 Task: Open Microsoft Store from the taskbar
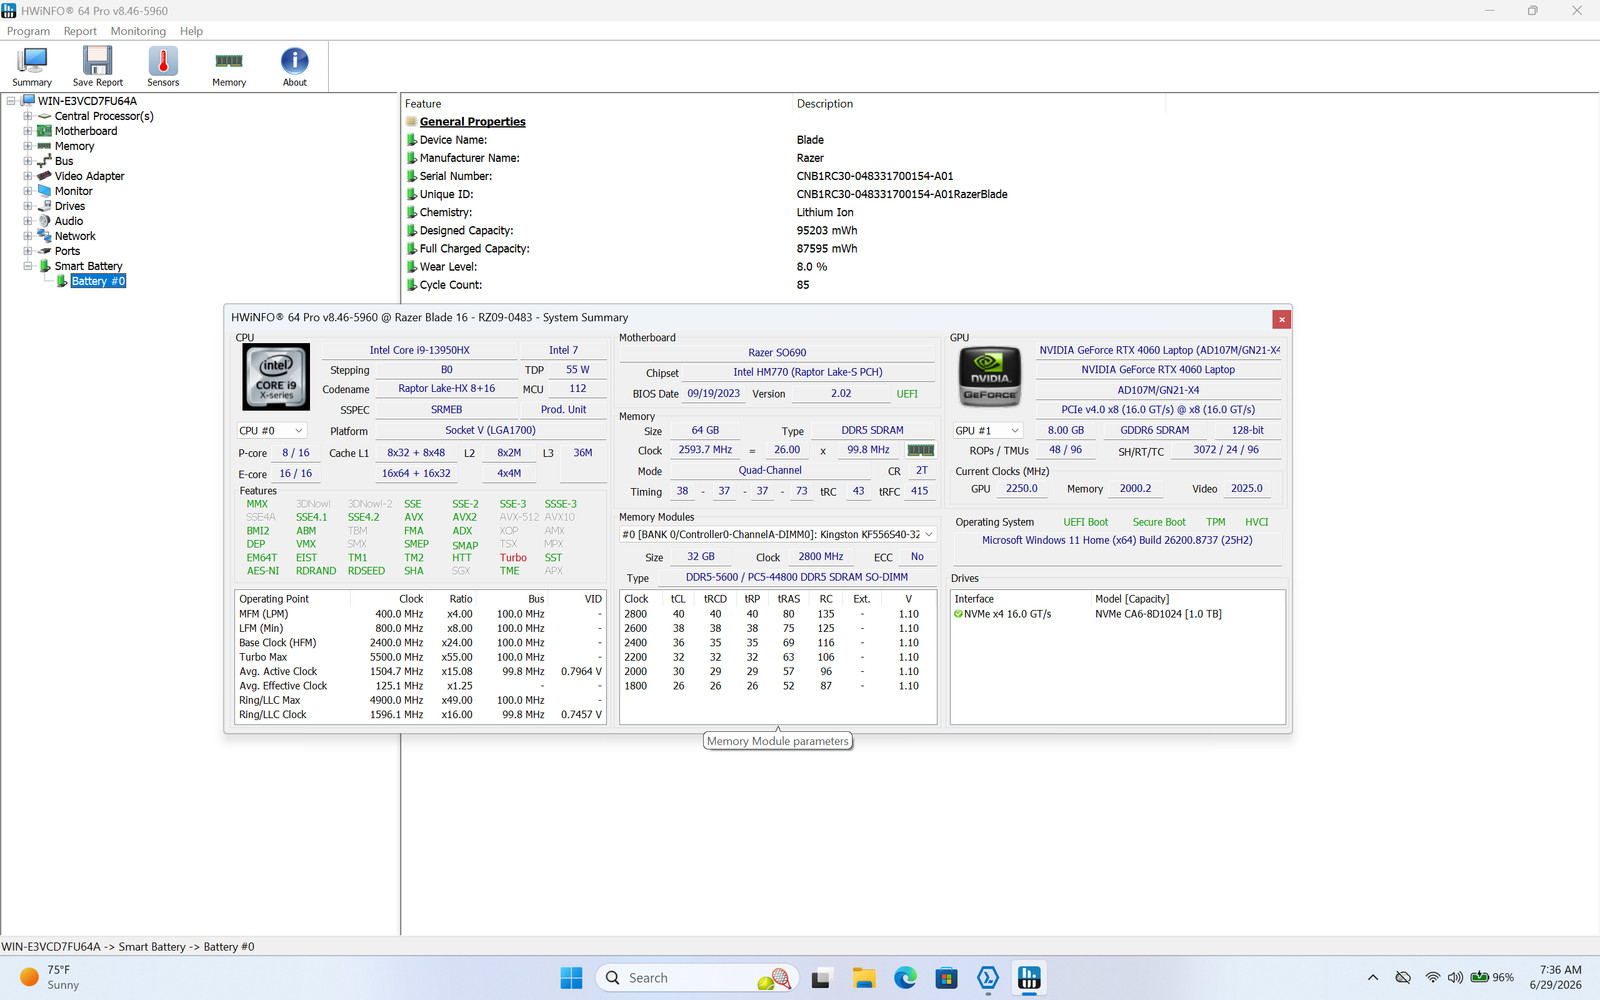point(946,978)
